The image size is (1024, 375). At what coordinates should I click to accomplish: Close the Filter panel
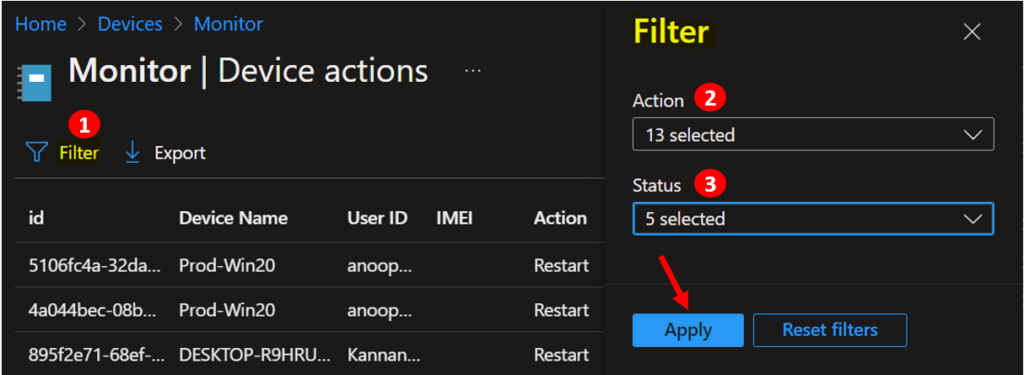pos(972,31)
